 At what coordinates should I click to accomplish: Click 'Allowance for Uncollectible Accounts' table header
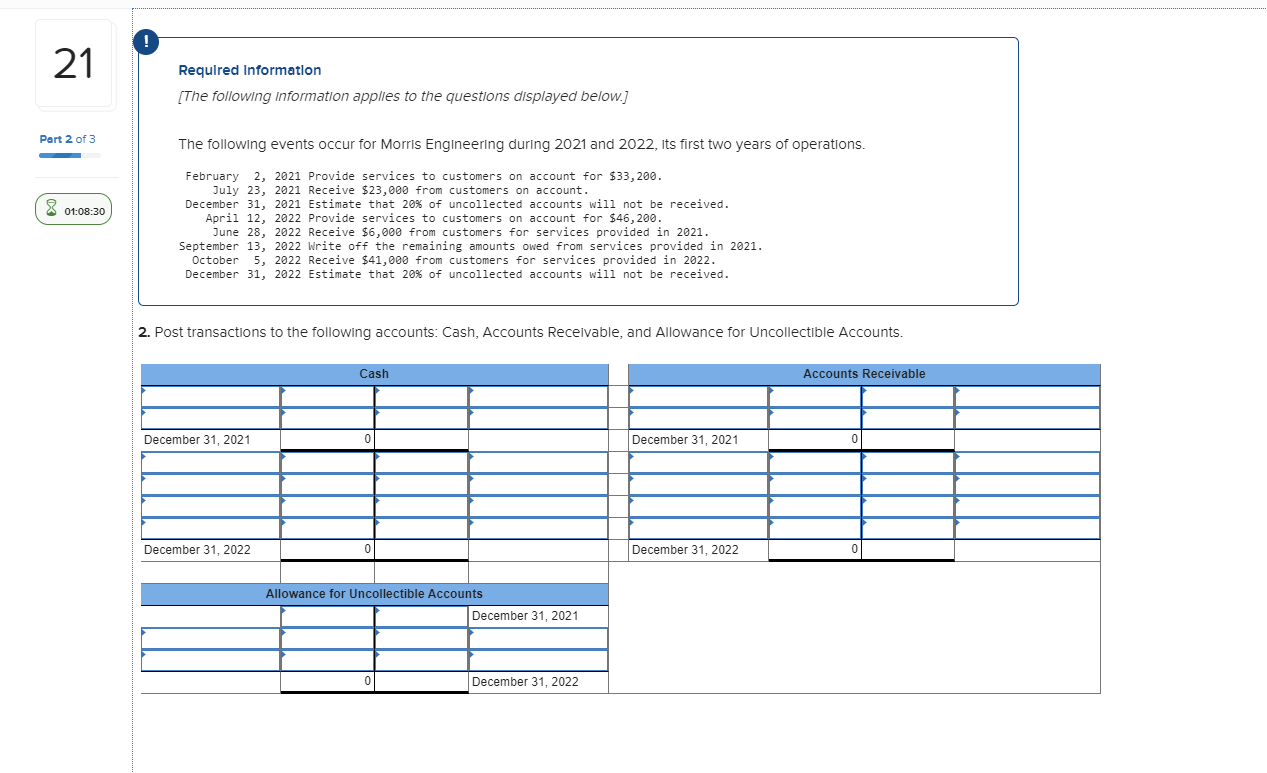374,594
